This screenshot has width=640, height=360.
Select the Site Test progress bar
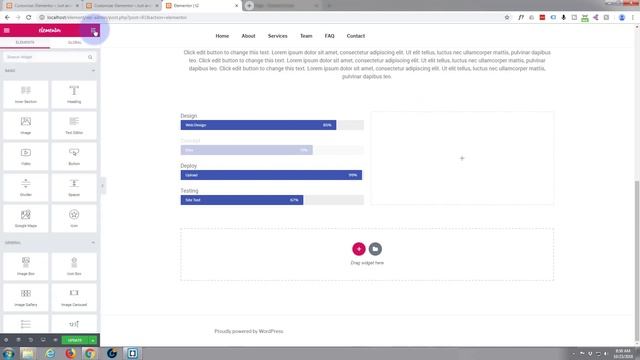(x=272, y=200)
